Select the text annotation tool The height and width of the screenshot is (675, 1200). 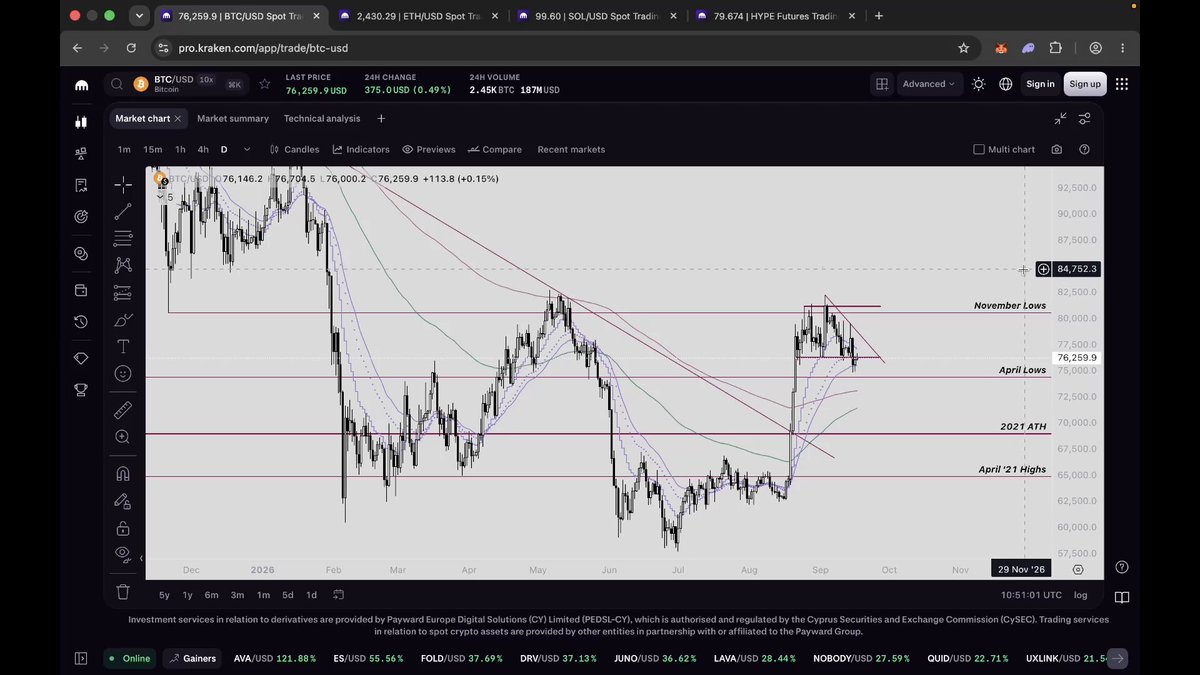122,346
